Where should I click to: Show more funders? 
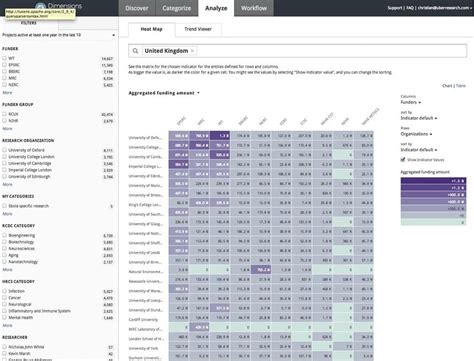click(x=7, y=93)
